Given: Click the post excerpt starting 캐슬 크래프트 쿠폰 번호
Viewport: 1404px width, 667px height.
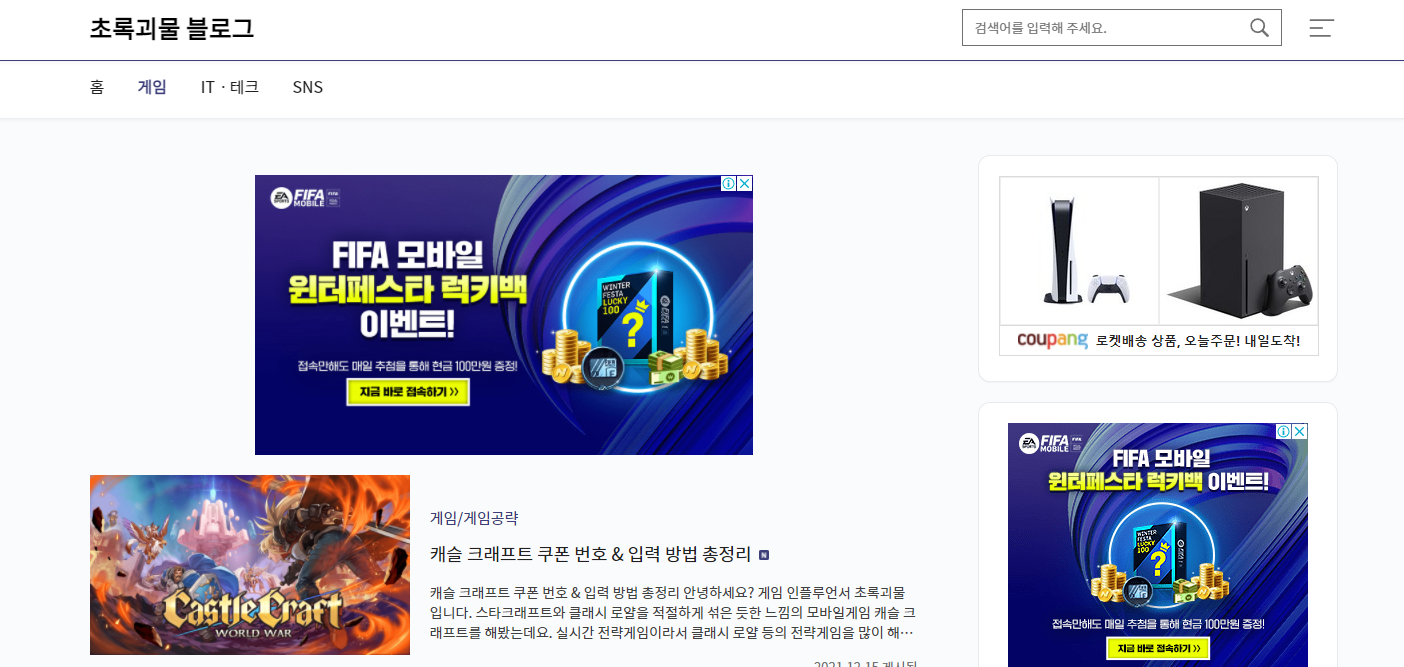Looking at the screenshot, I should tap(672, 611).
